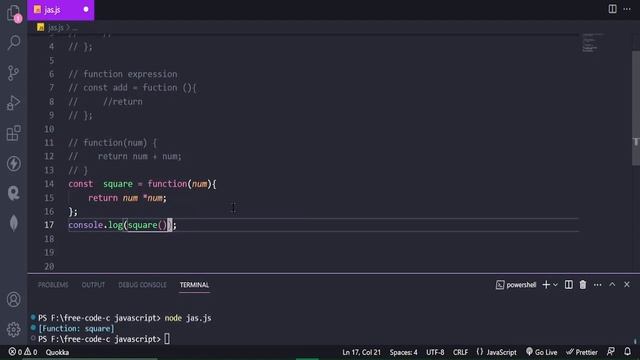Screen dimensions: 640x360
Task: Click the Quokka status bar item
Action: (57, 352)
